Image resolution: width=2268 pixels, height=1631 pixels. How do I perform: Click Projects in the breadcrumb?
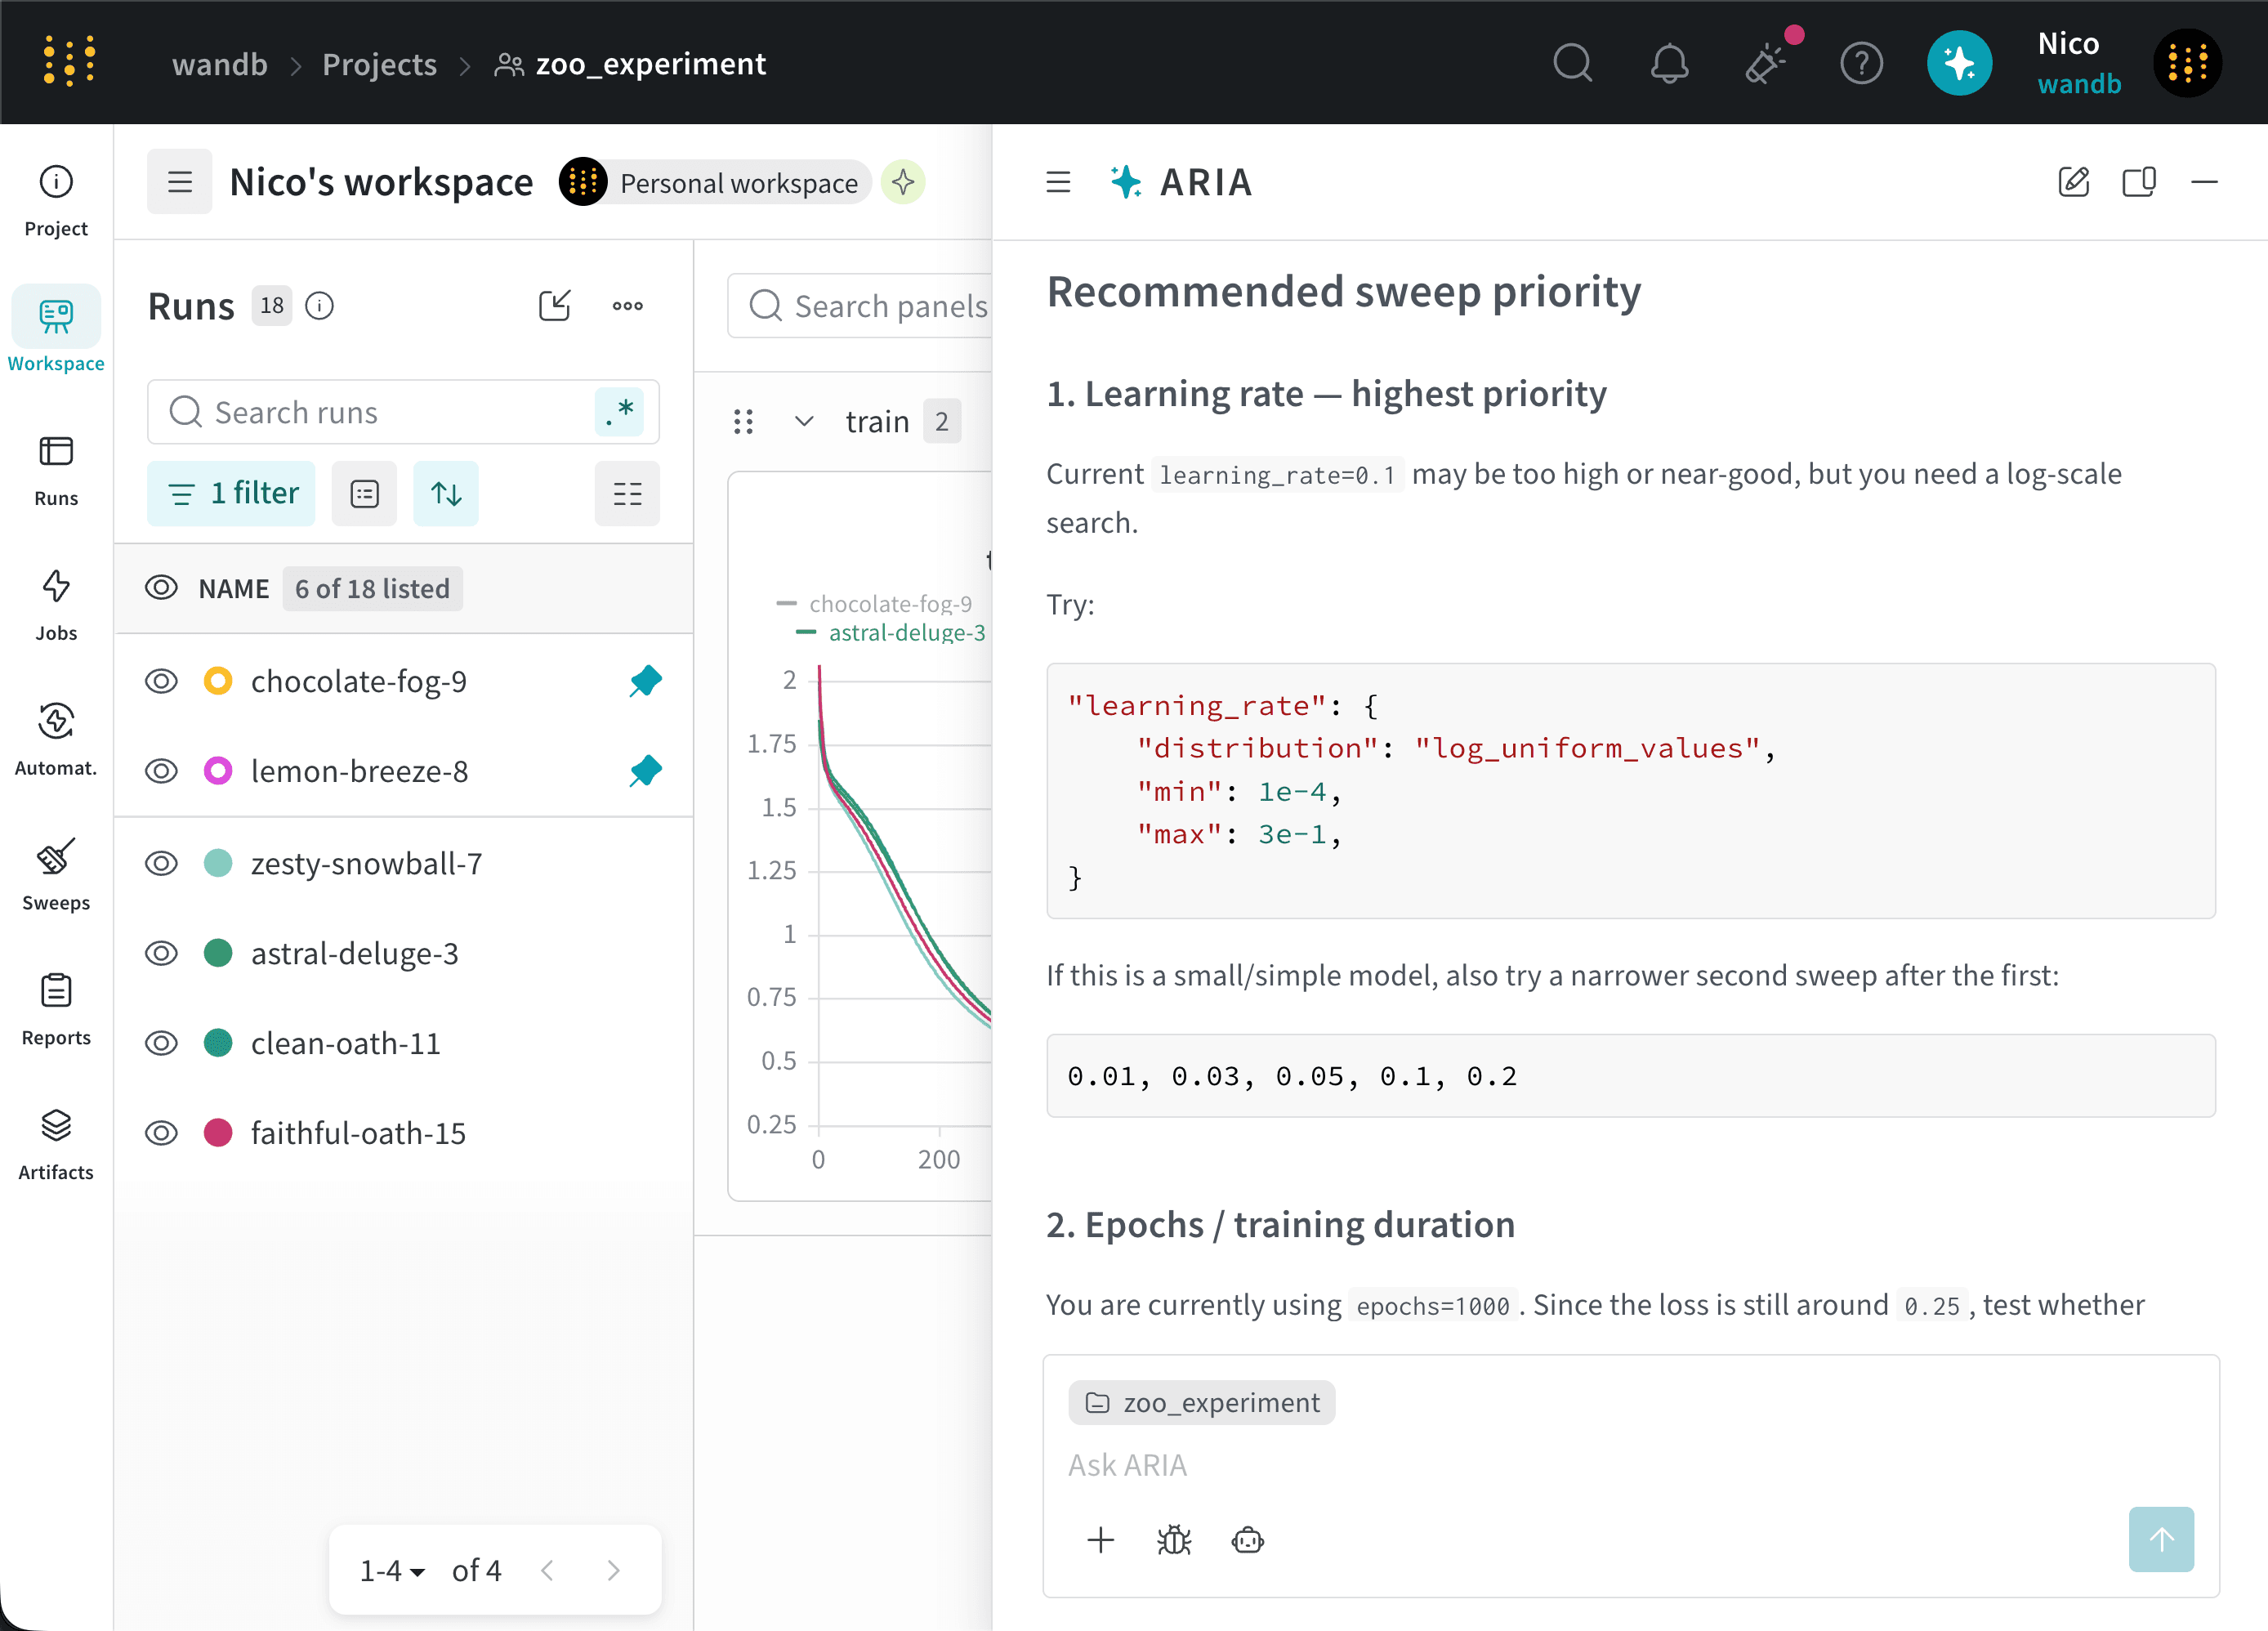(379, 64)
